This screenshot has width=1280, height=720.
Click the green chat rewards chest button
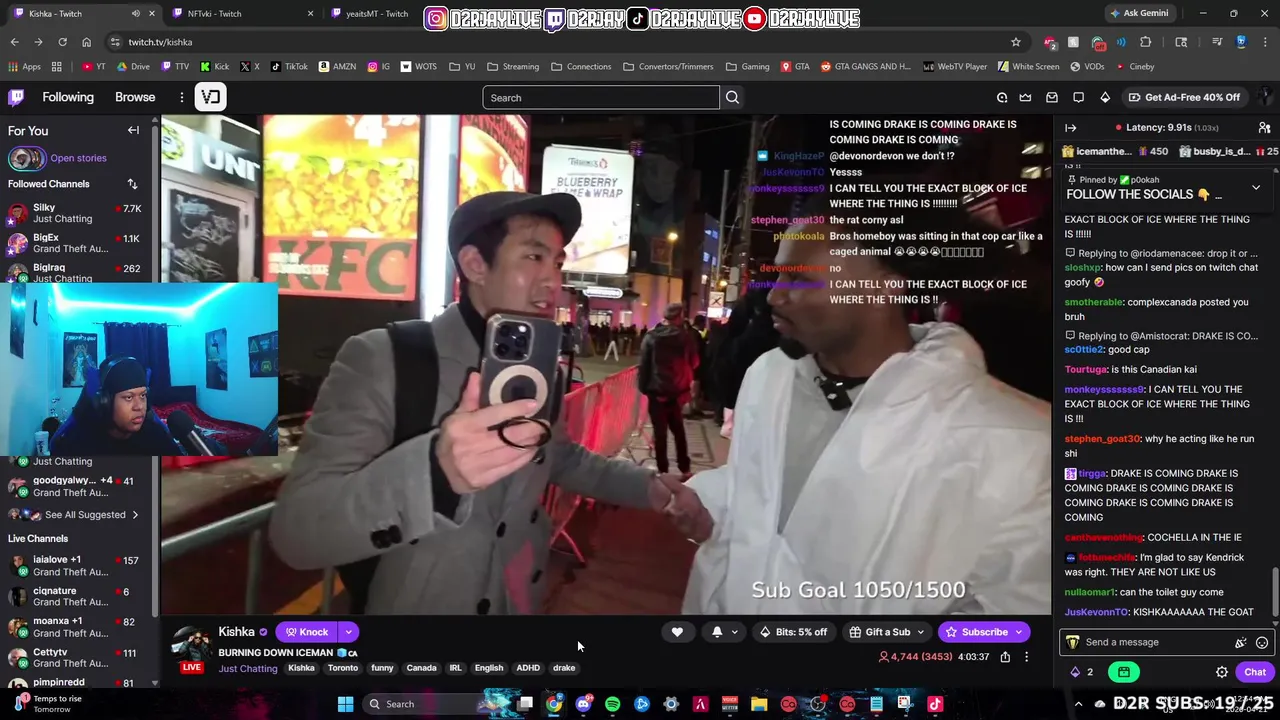[x=1124, y=672]
